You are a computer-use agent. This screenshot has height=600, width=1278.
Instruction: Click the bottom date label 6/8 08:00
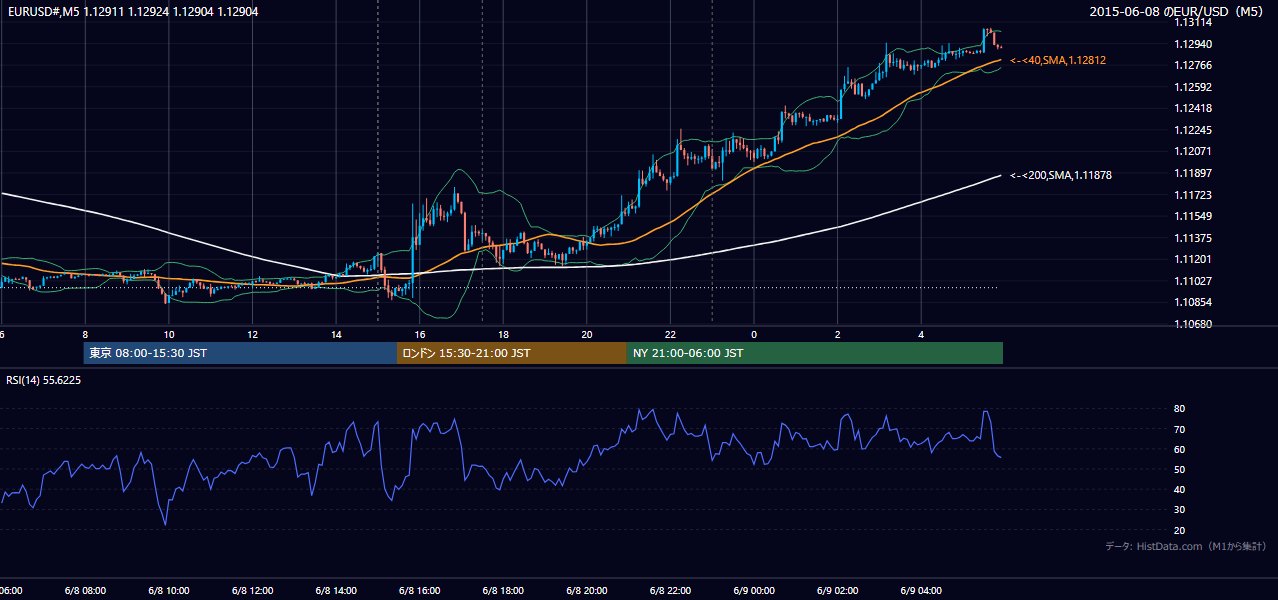tap(84, 591)
